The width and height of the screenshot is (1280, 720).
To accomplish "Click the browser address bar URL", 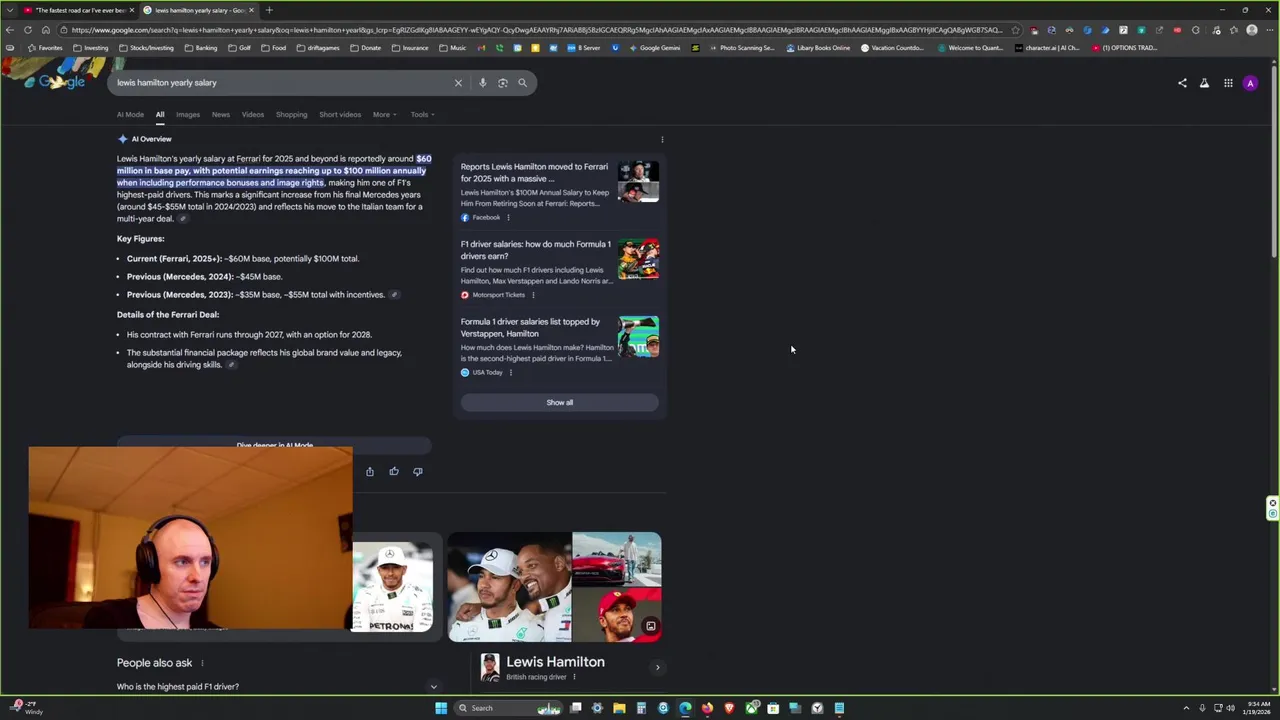I will (x=535, y=30).
